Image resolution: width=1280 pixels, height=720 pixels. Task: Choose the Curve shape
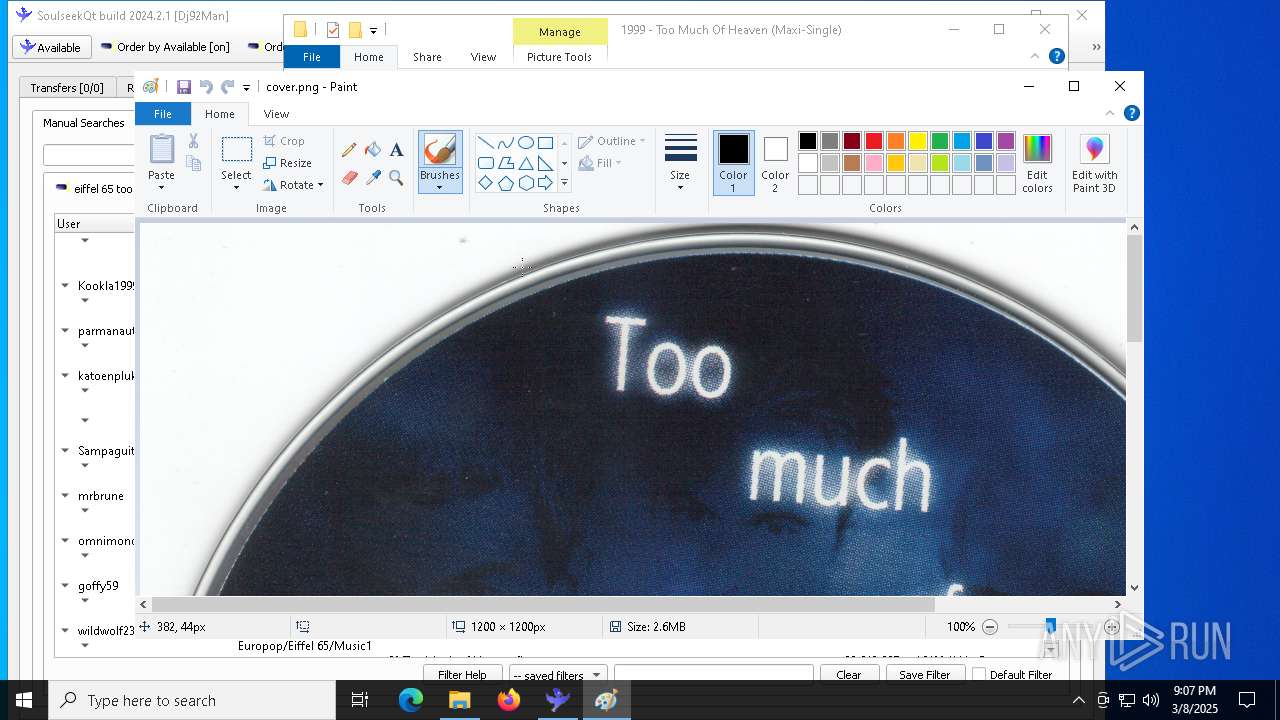[505, 142]
